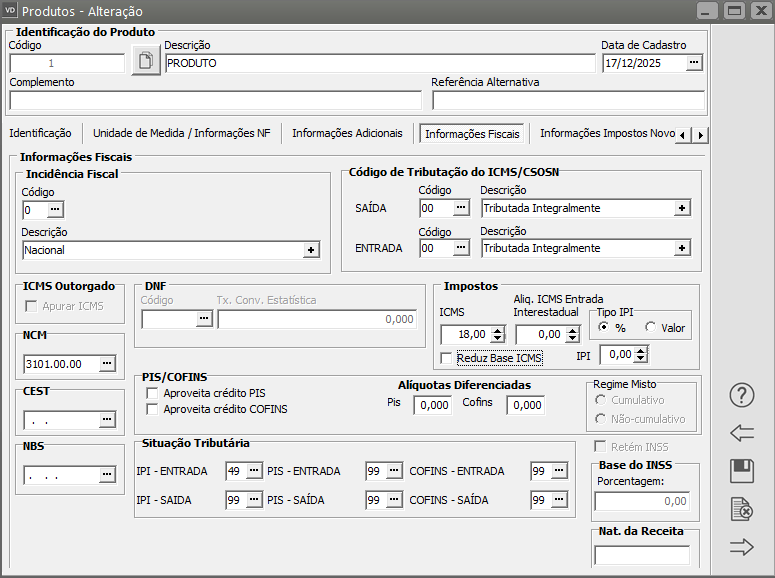Expand the SAÍDA Descrição dropdown
The width and height of the screenshot is (775, 578).
(682, 208)
